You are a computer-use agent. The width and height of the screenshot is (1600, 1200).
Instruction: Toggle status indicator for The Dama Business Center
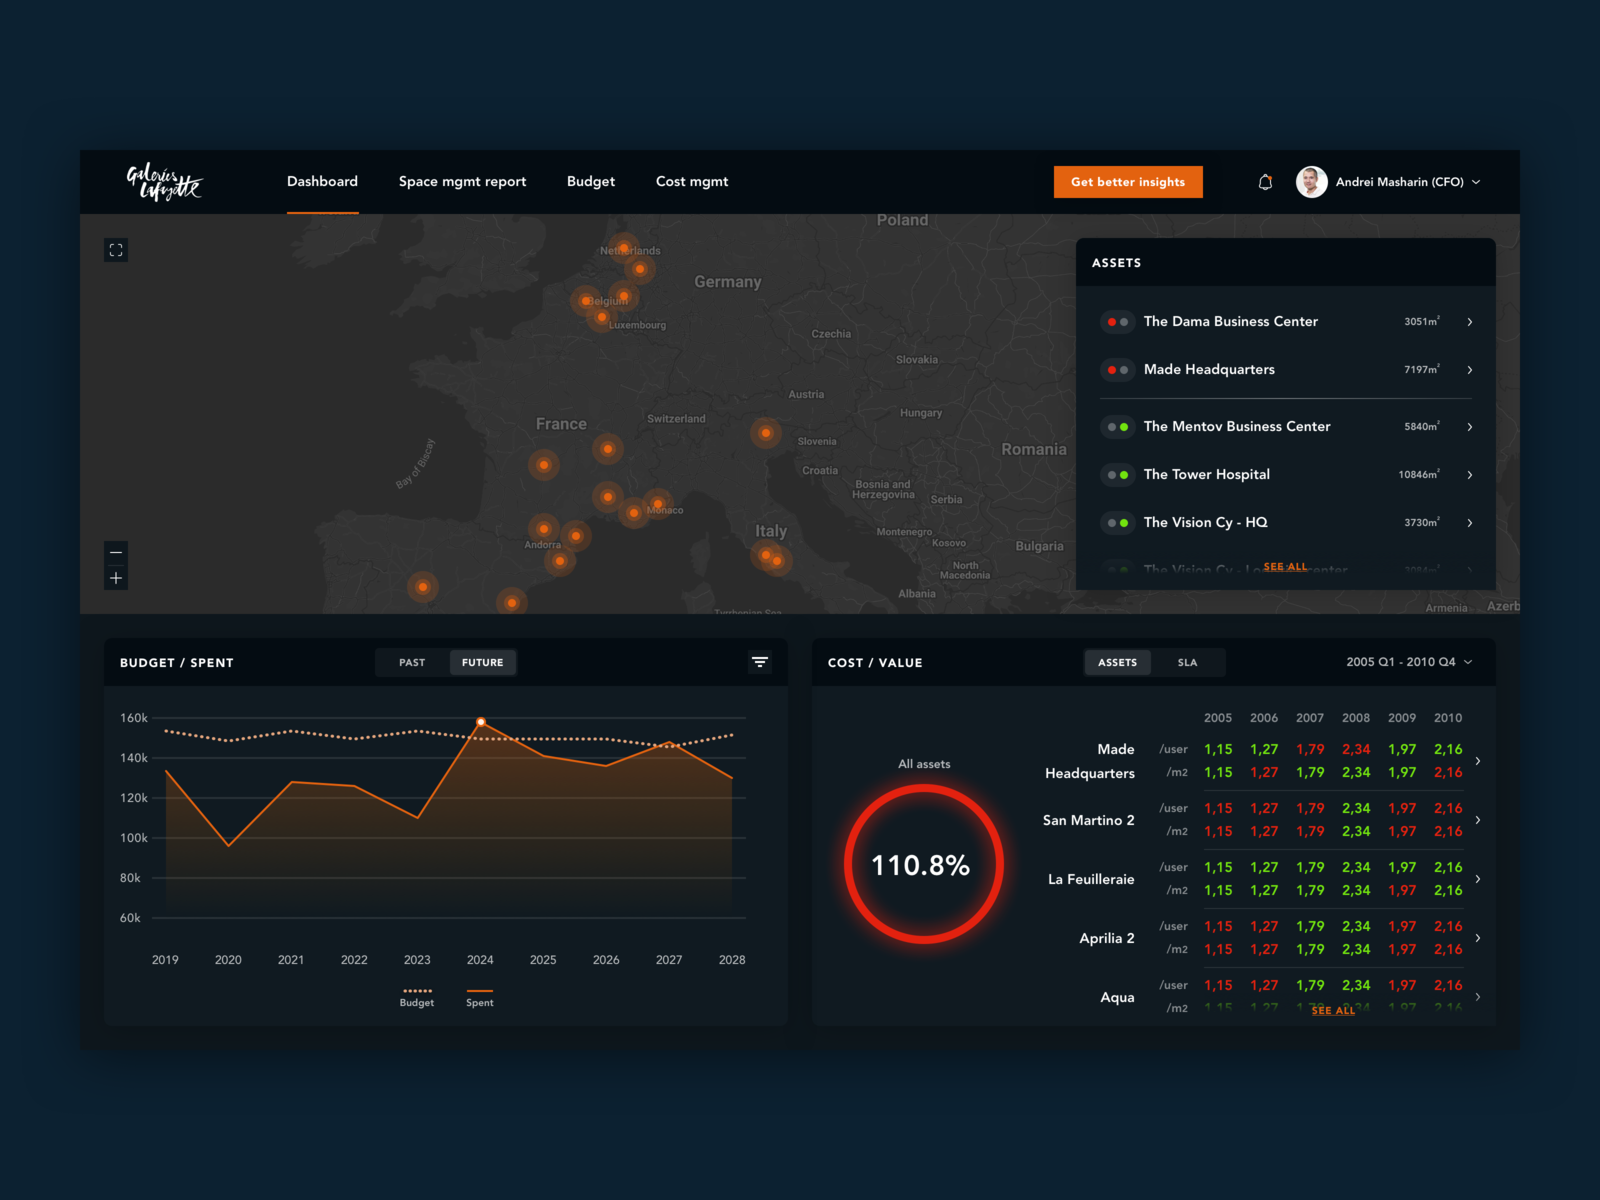pos(1117,321)
